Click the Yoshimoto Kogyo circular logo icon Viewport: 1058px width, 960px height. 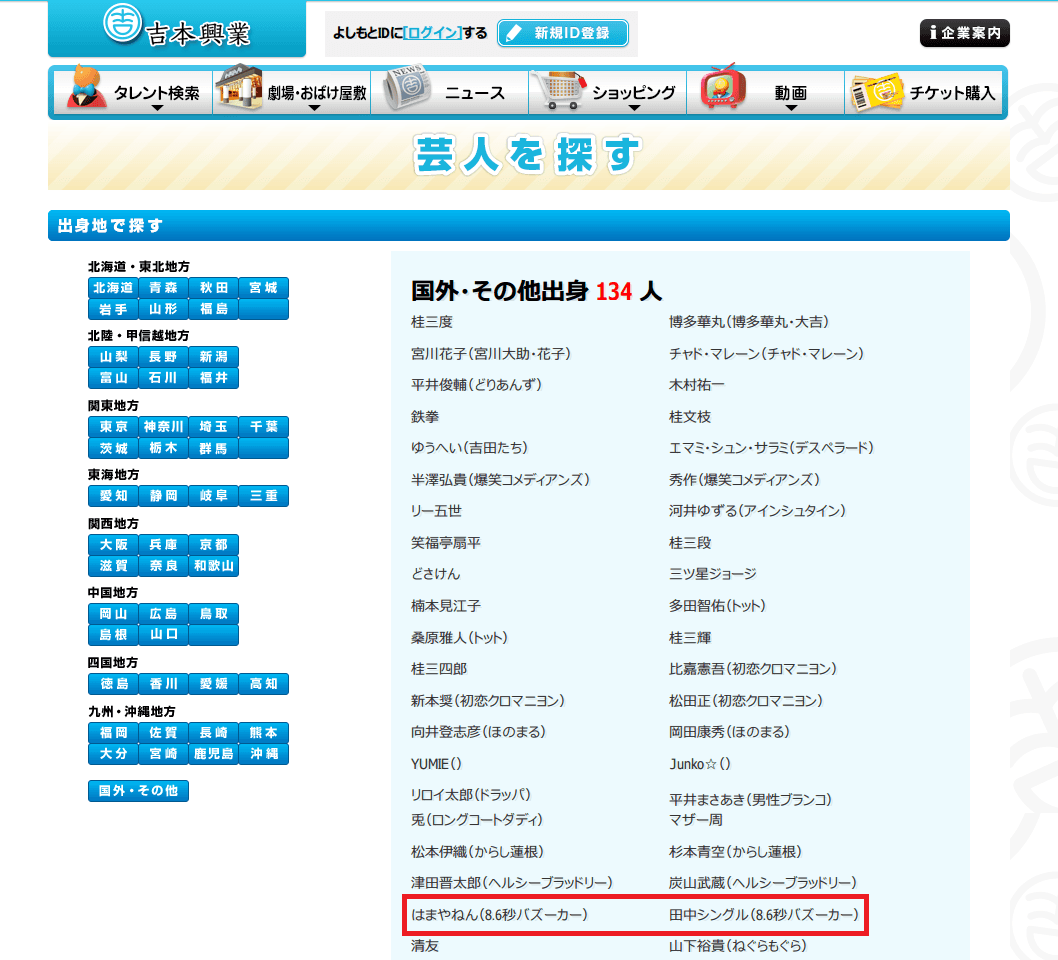pos(122,23)
